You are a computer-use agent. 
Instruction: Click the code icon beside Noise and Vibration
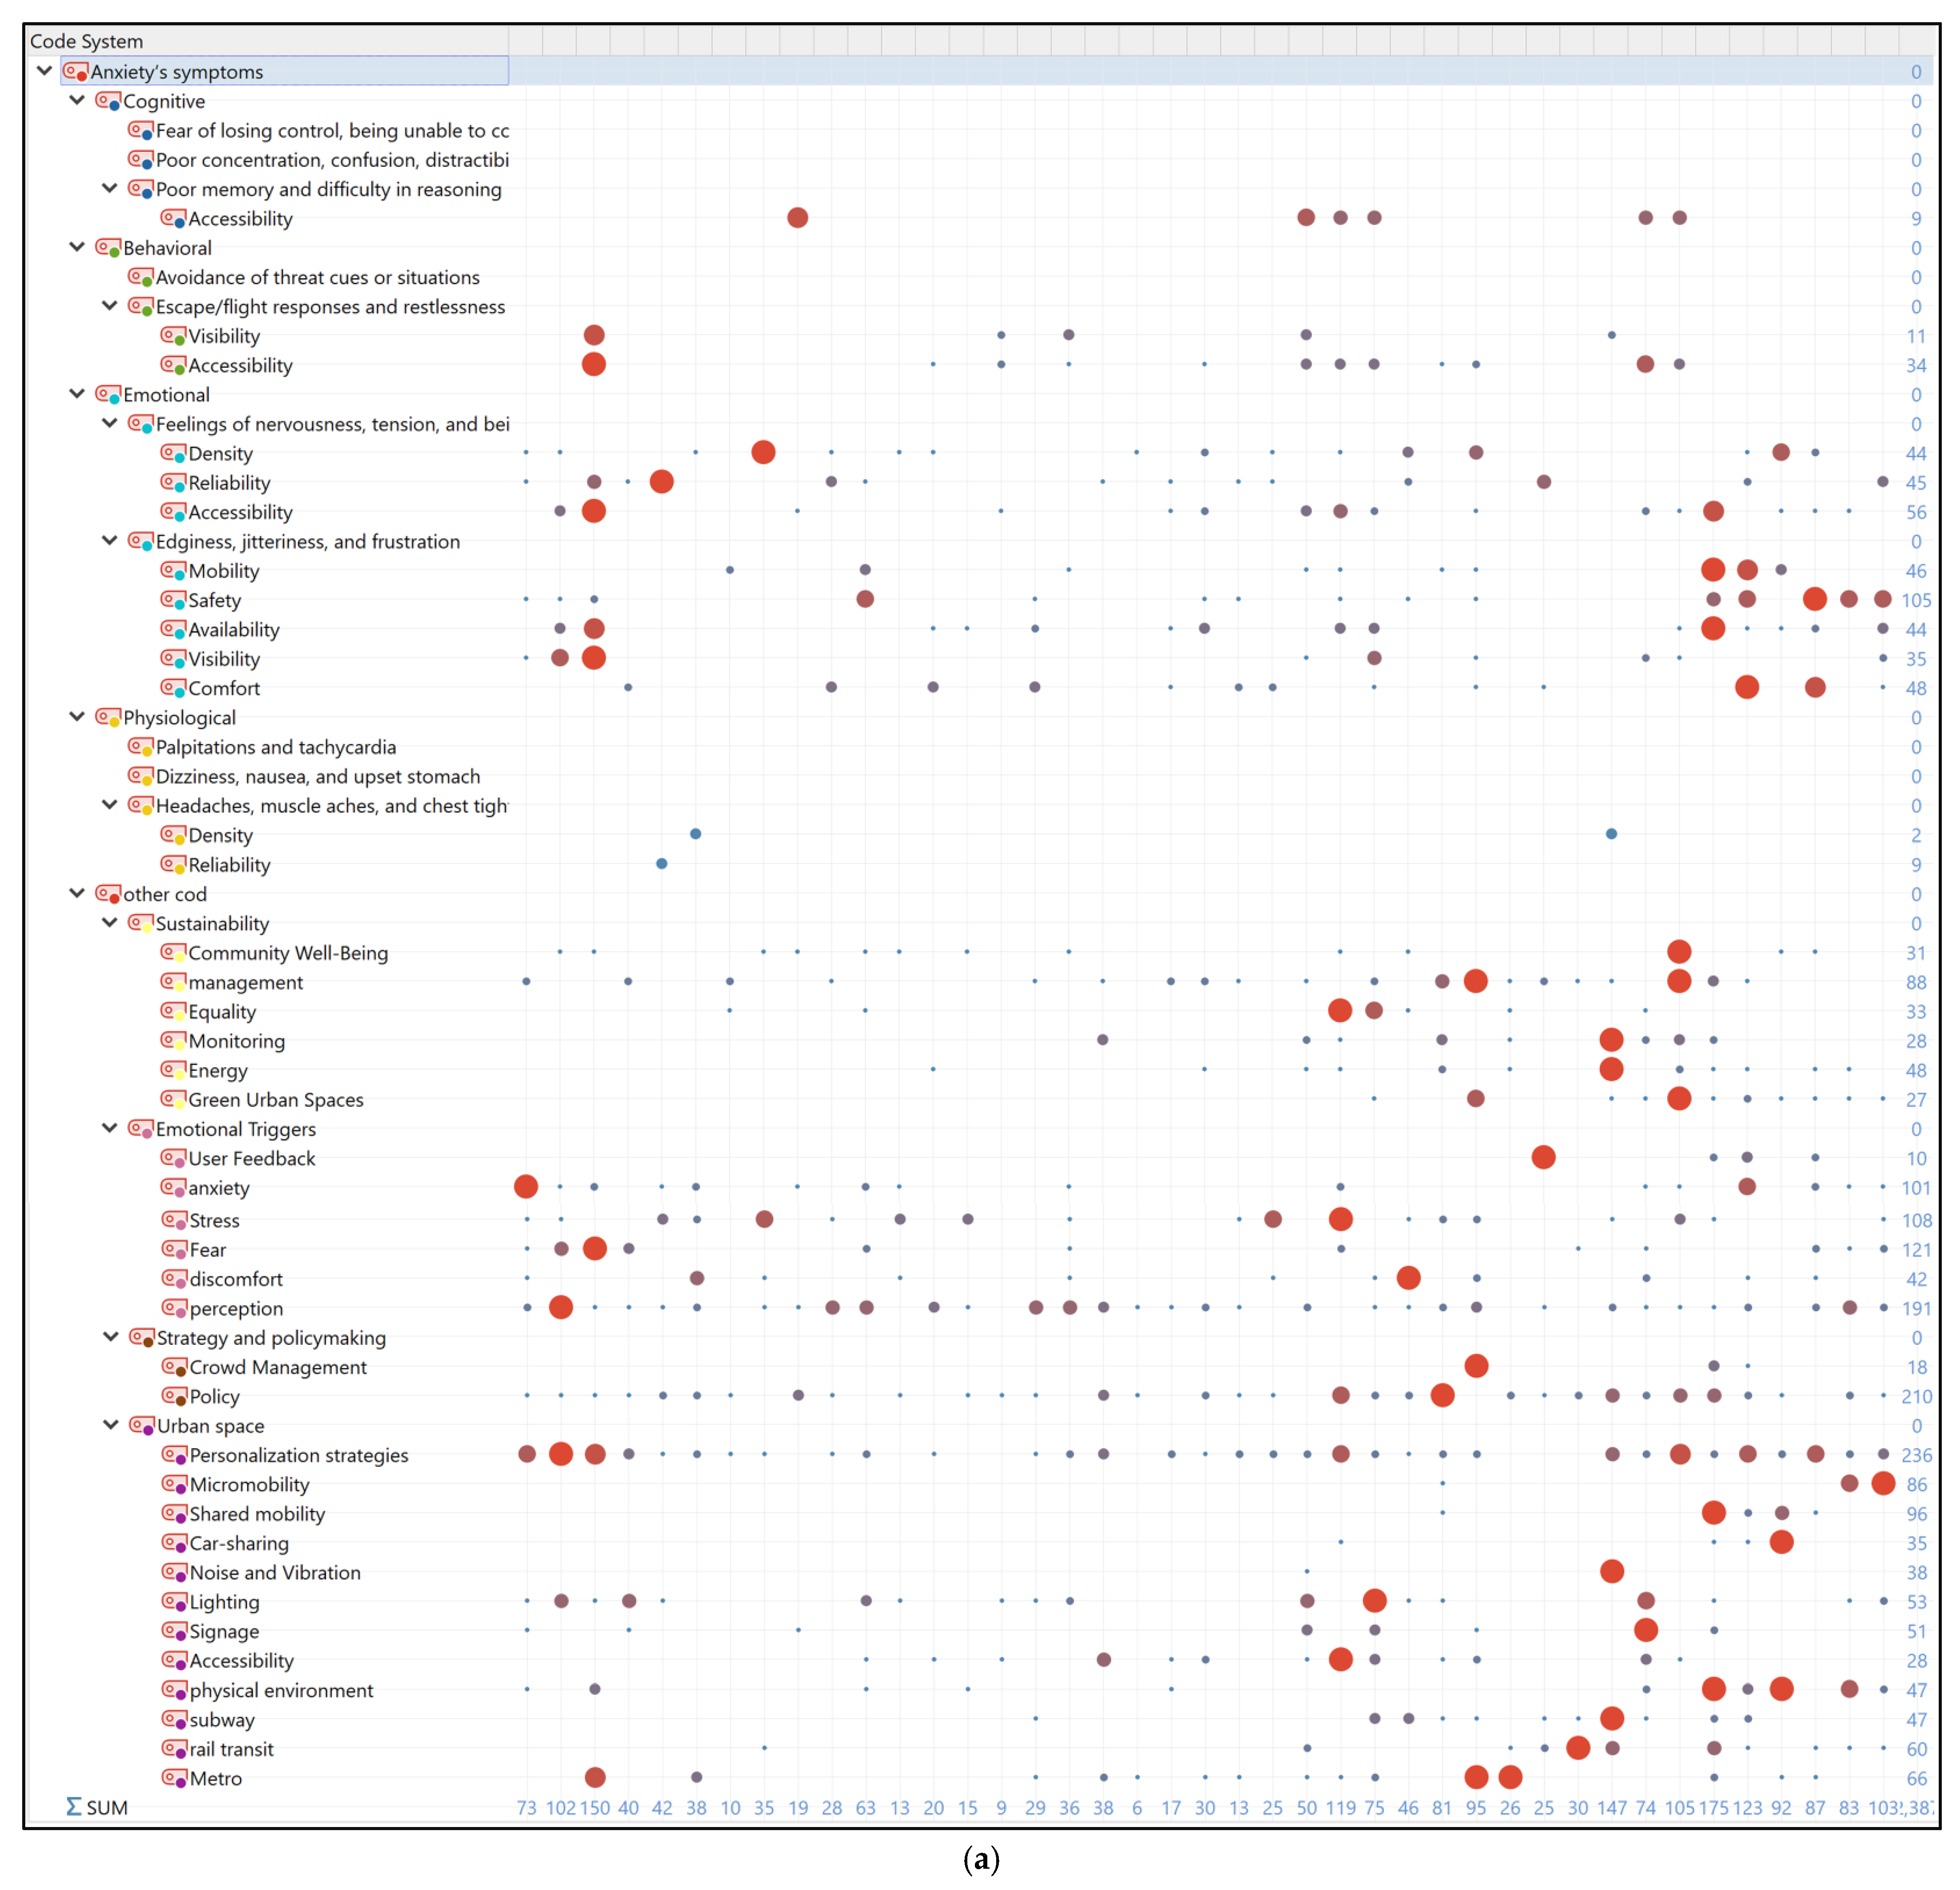pos(174,1572)
